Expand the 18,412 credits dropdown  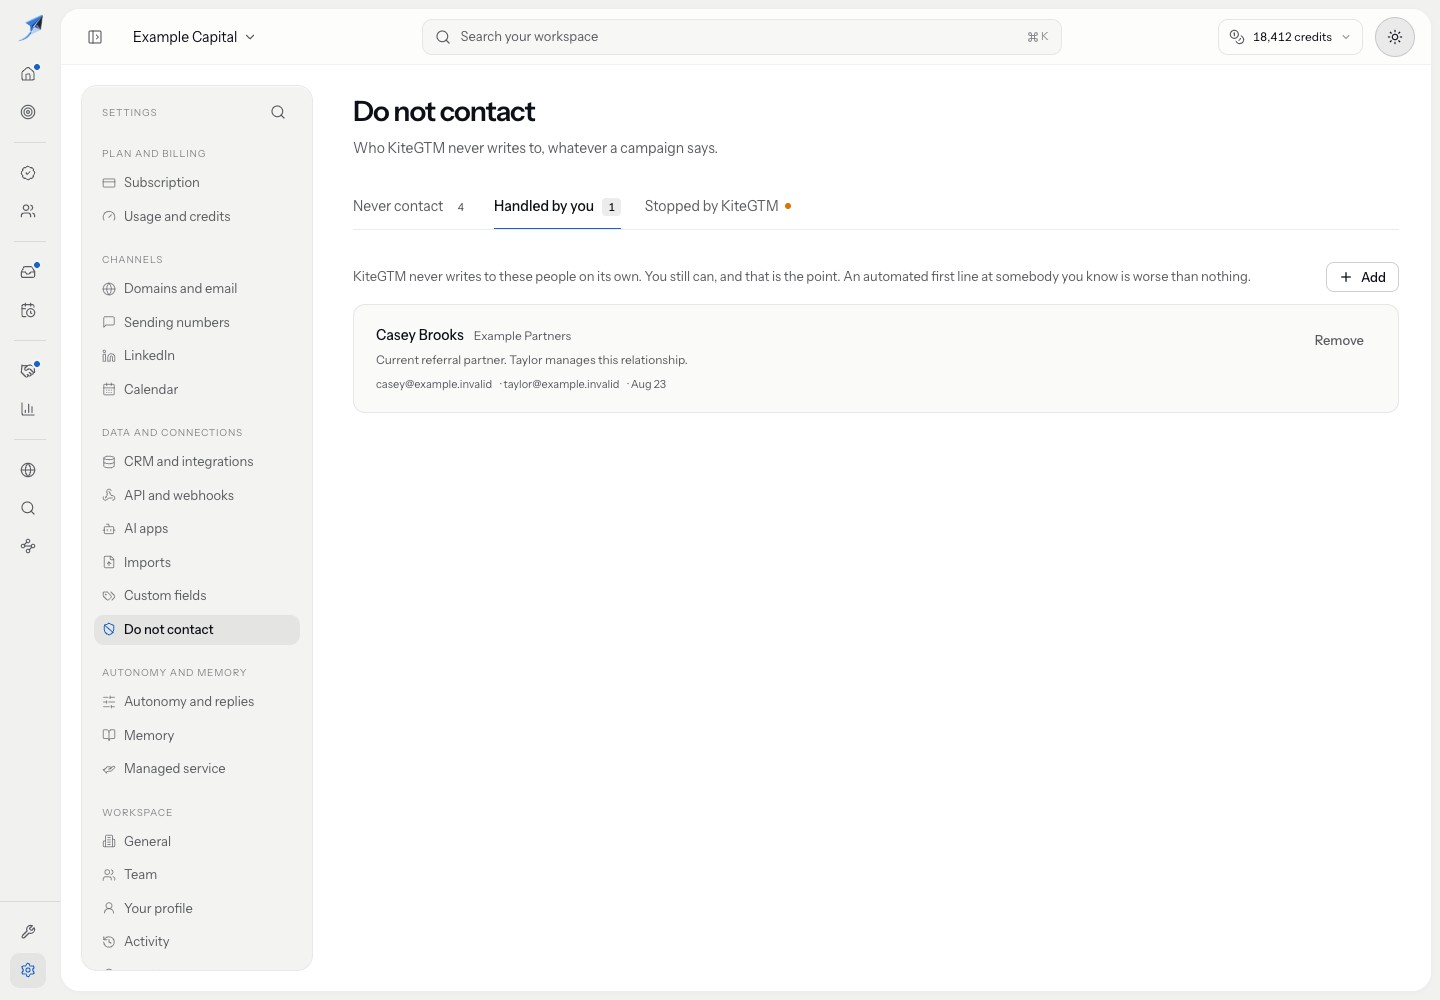tap(1290, 37)
